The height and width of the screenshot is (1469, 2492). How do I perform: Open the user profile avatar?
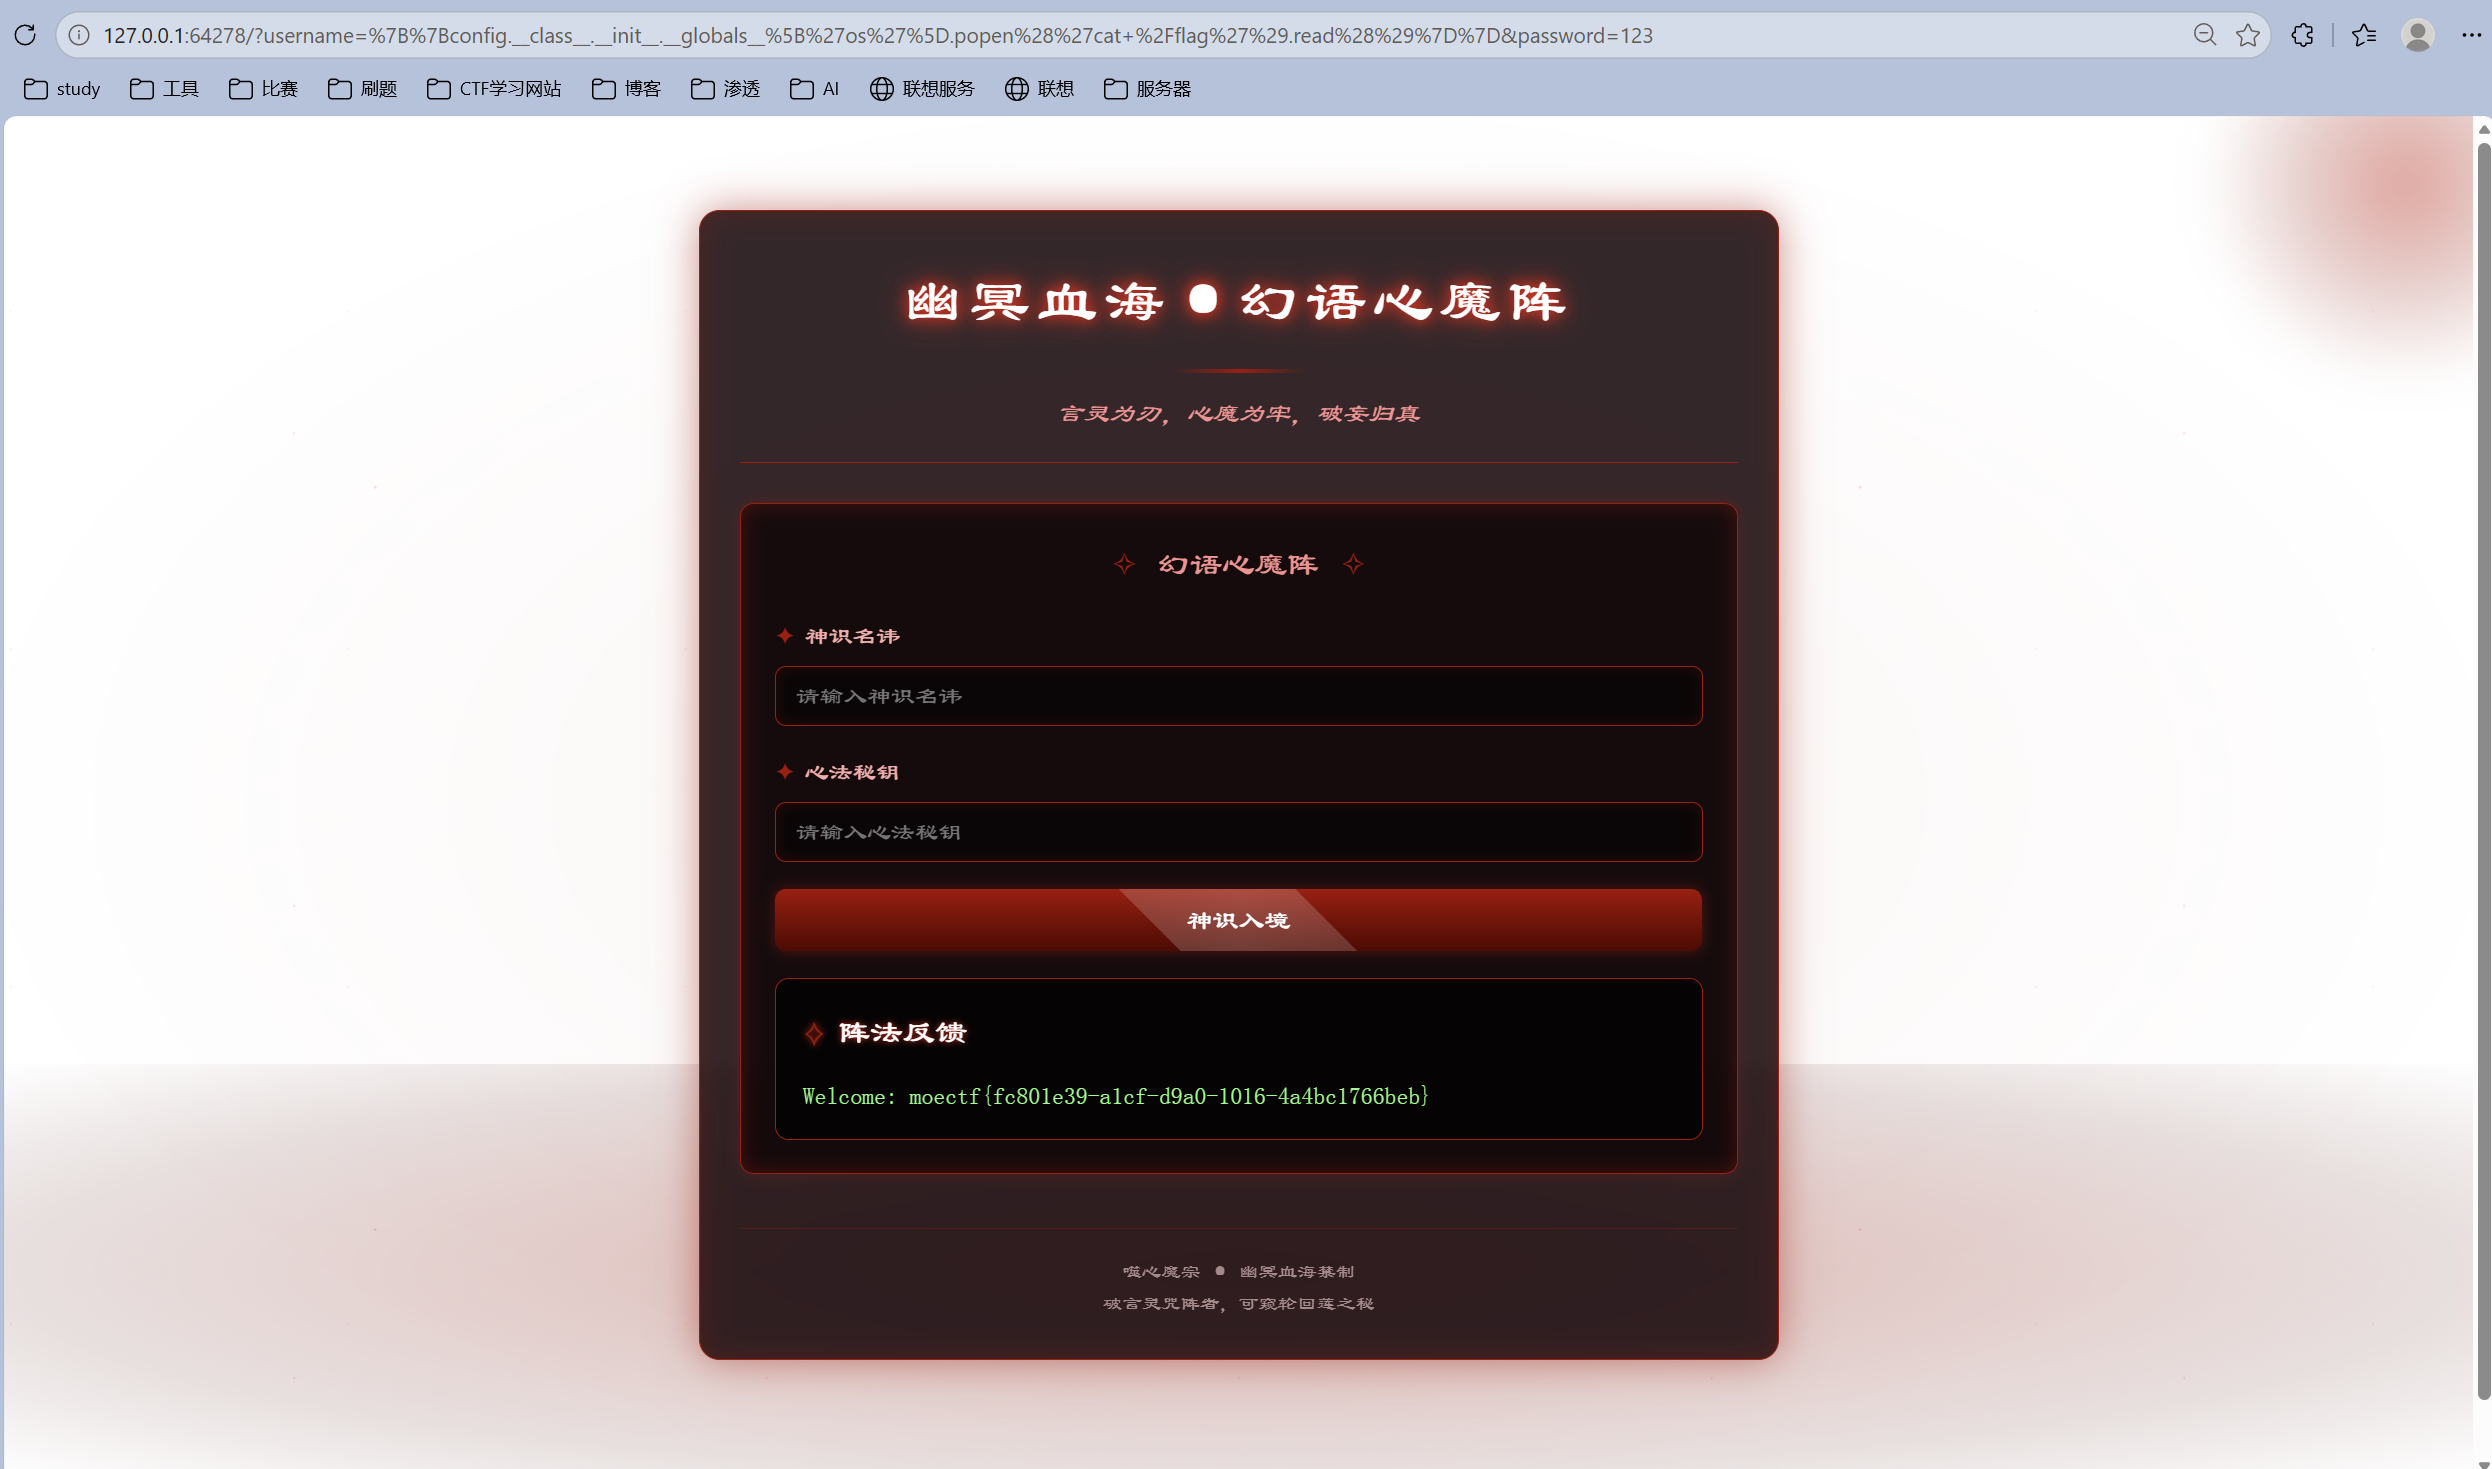[x=2418, y=35]
